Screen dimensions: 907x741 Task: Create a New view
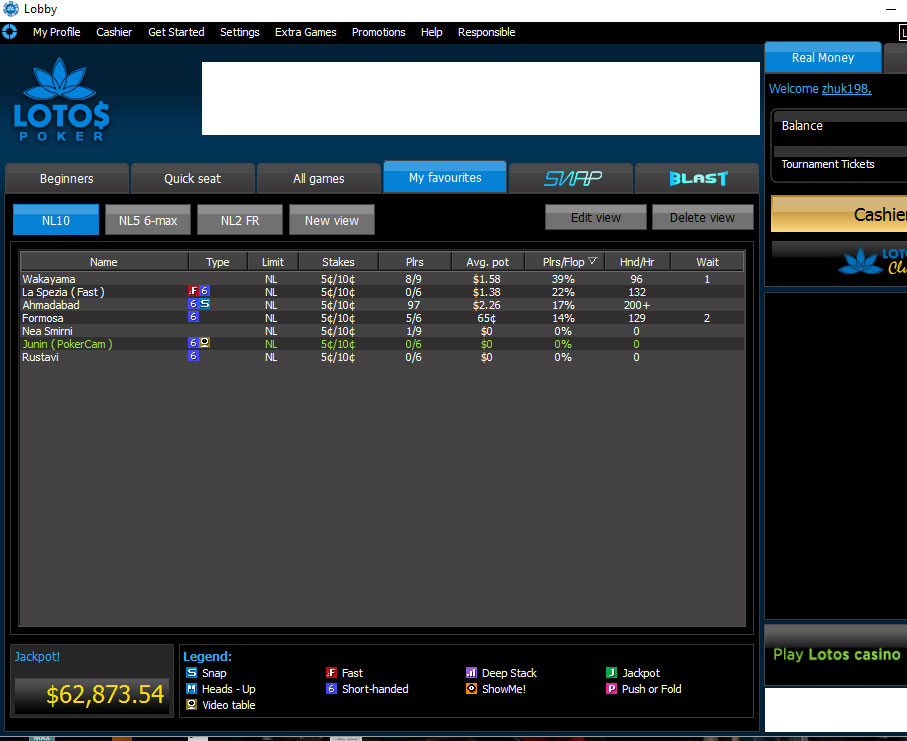[332, 220]
